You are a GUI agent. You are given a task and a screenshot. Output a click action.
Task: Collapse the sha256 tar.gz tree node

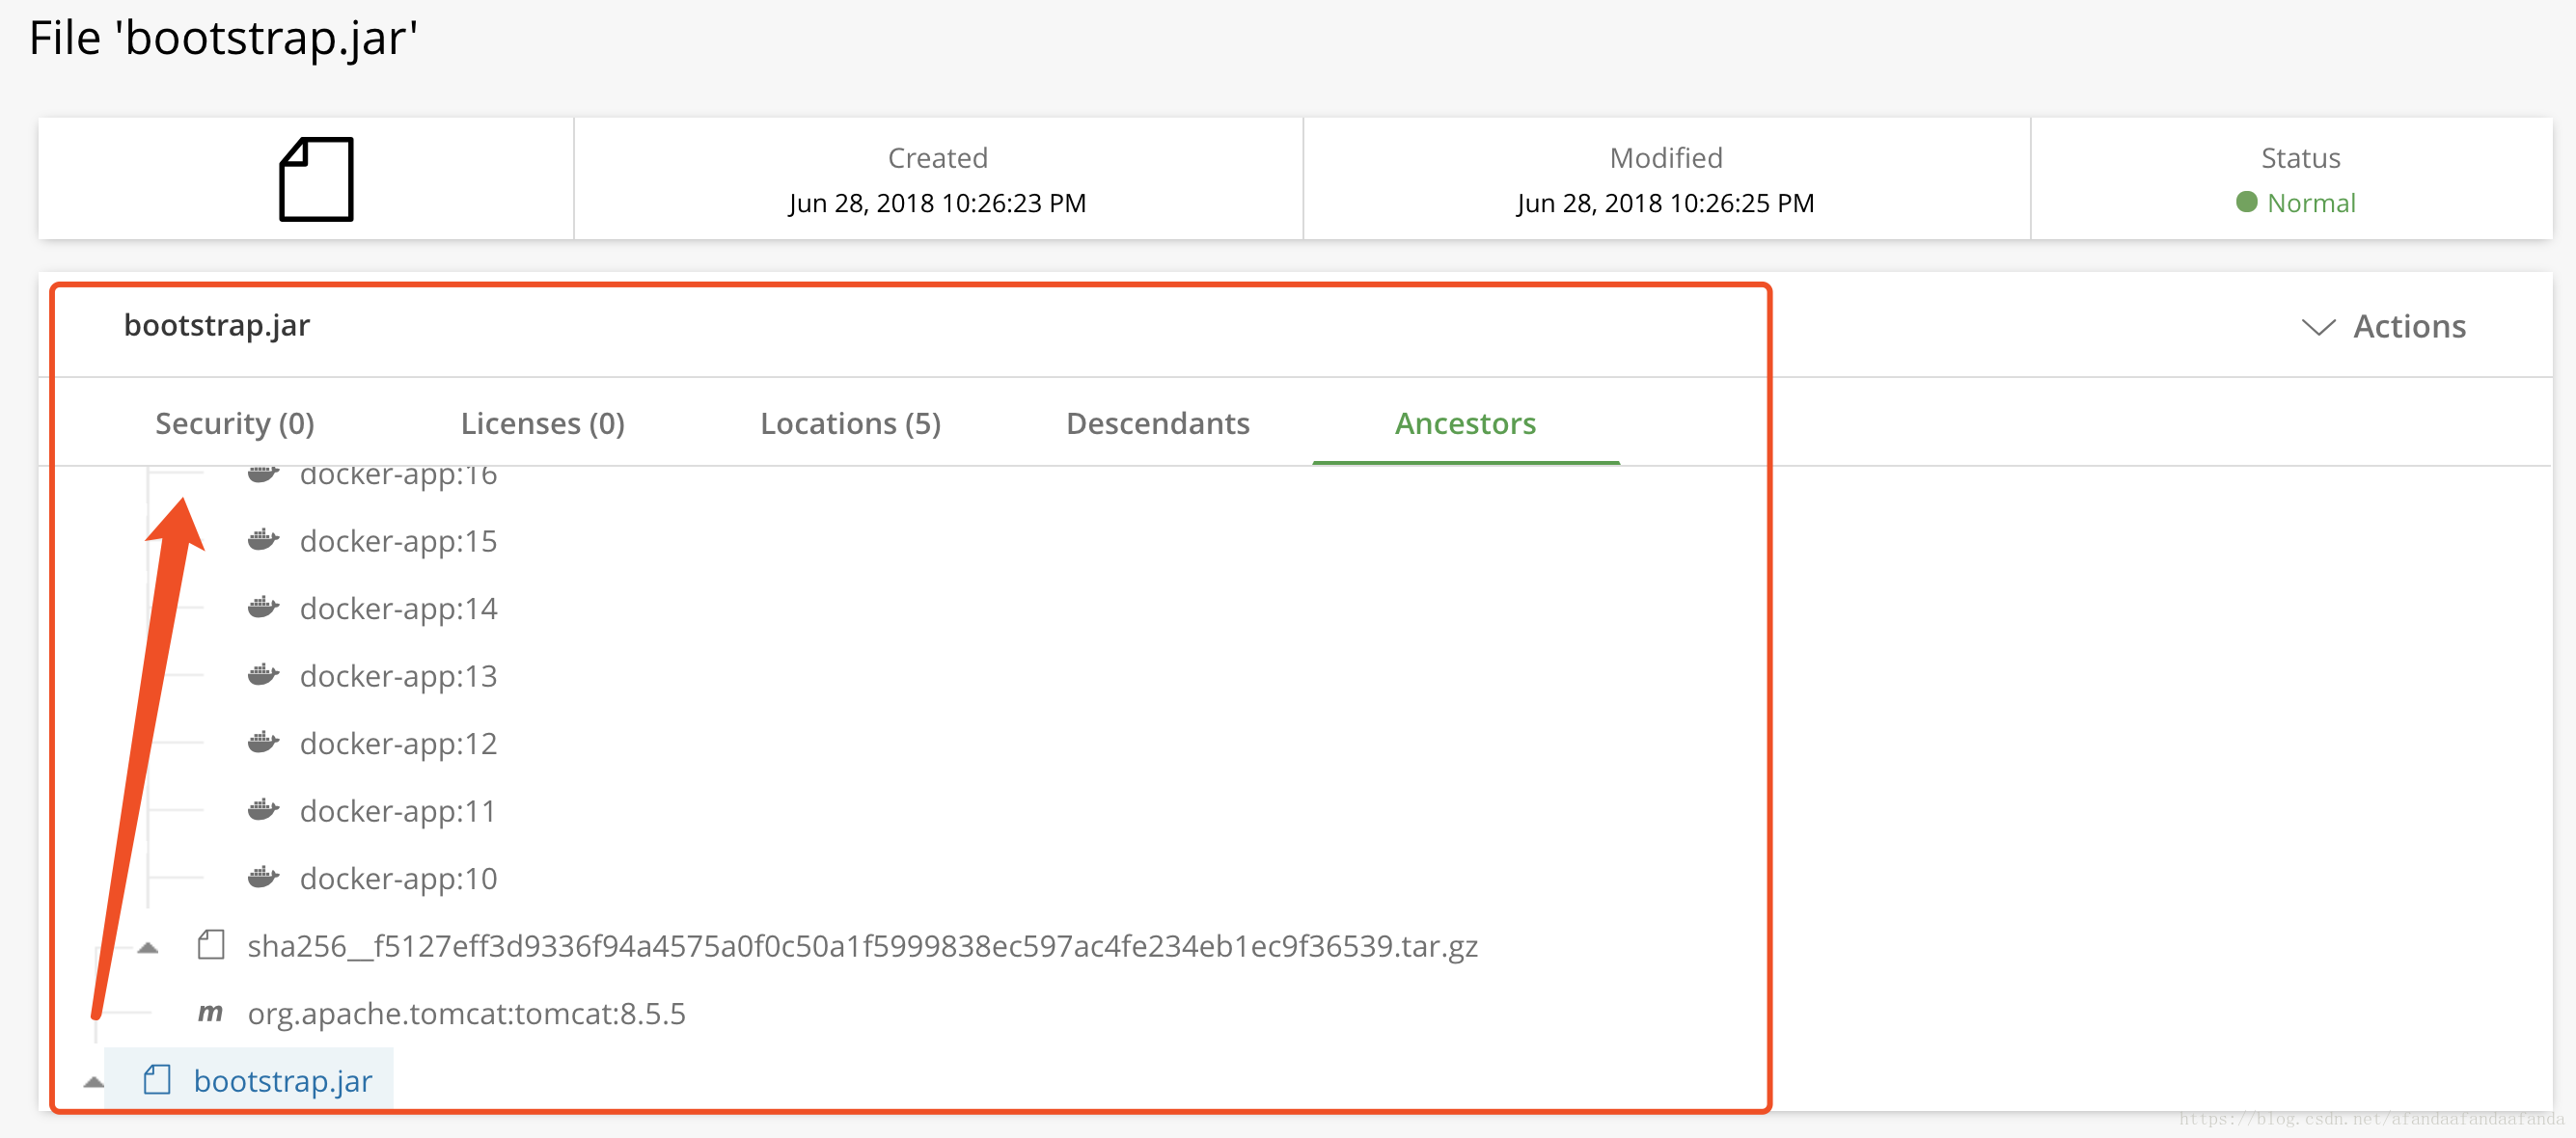click(x=148, y=947)
